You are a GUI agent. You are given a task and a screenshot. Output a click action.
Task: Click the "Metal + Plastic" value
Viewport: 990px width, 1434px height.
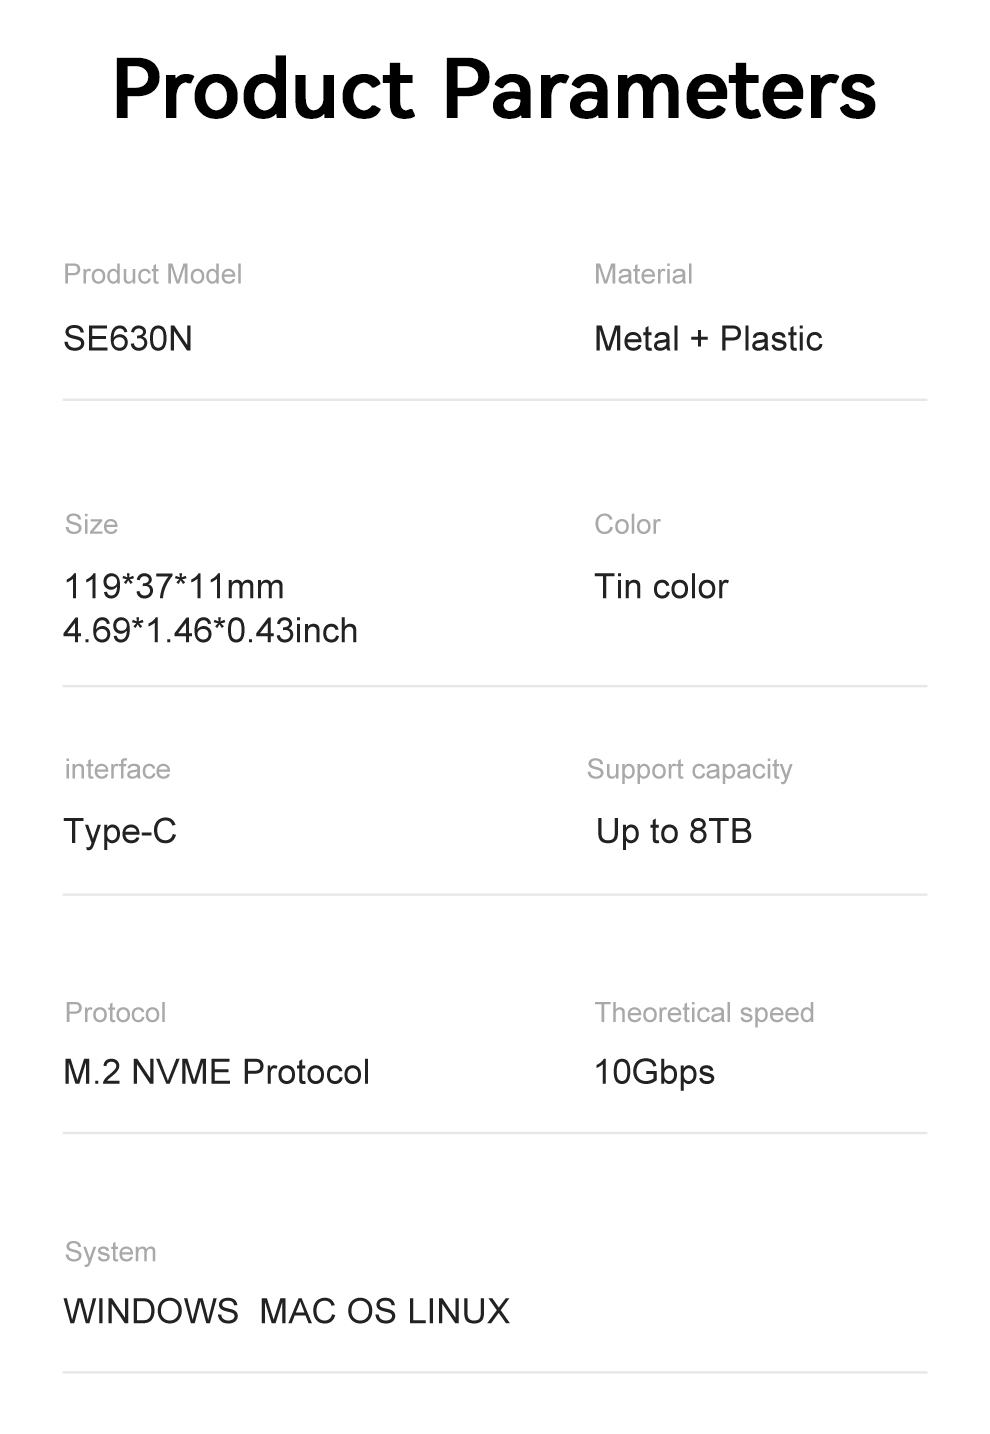click(708, 339)
